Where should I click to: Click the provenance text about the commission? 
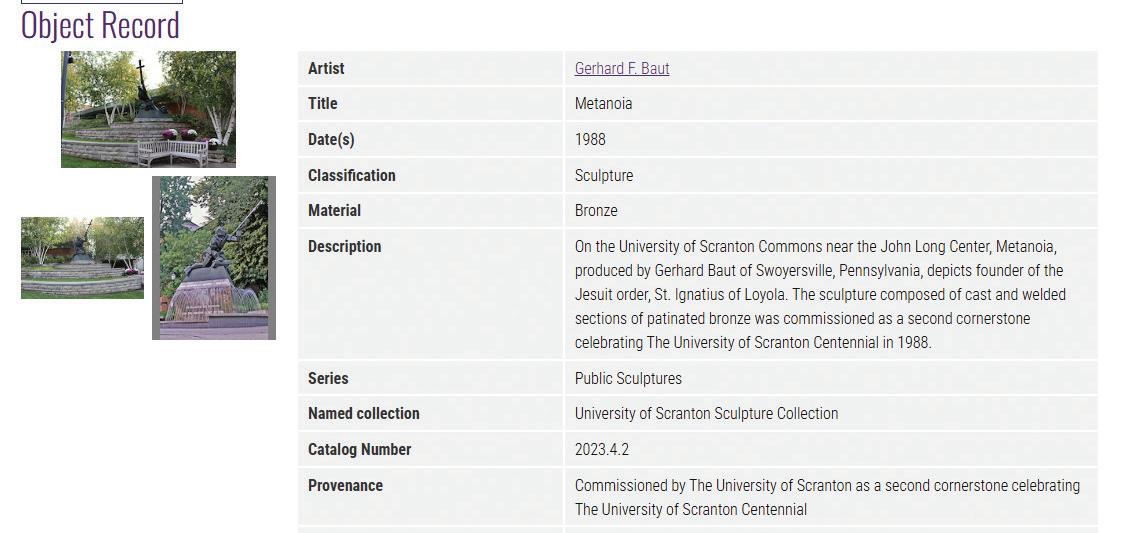pyautogui.click(x=826, y=497)
